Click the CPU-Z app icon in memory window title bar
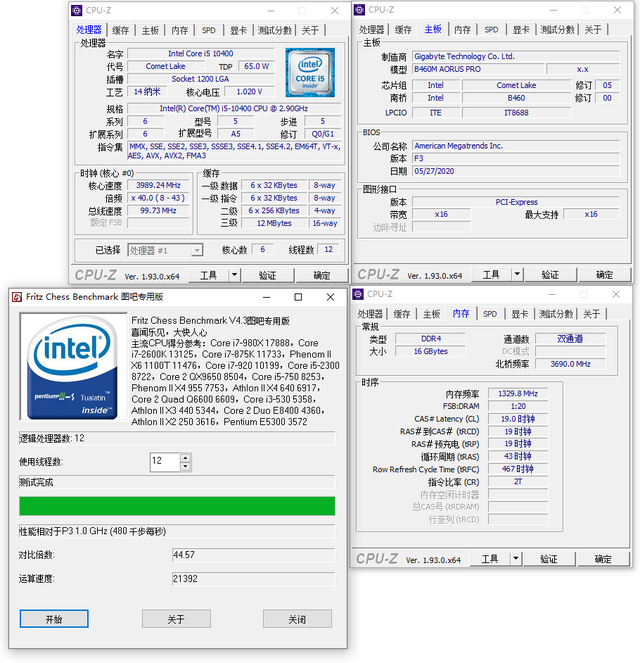Image resolution: width=640 pixels, height=663 pixels. point(358,294)
